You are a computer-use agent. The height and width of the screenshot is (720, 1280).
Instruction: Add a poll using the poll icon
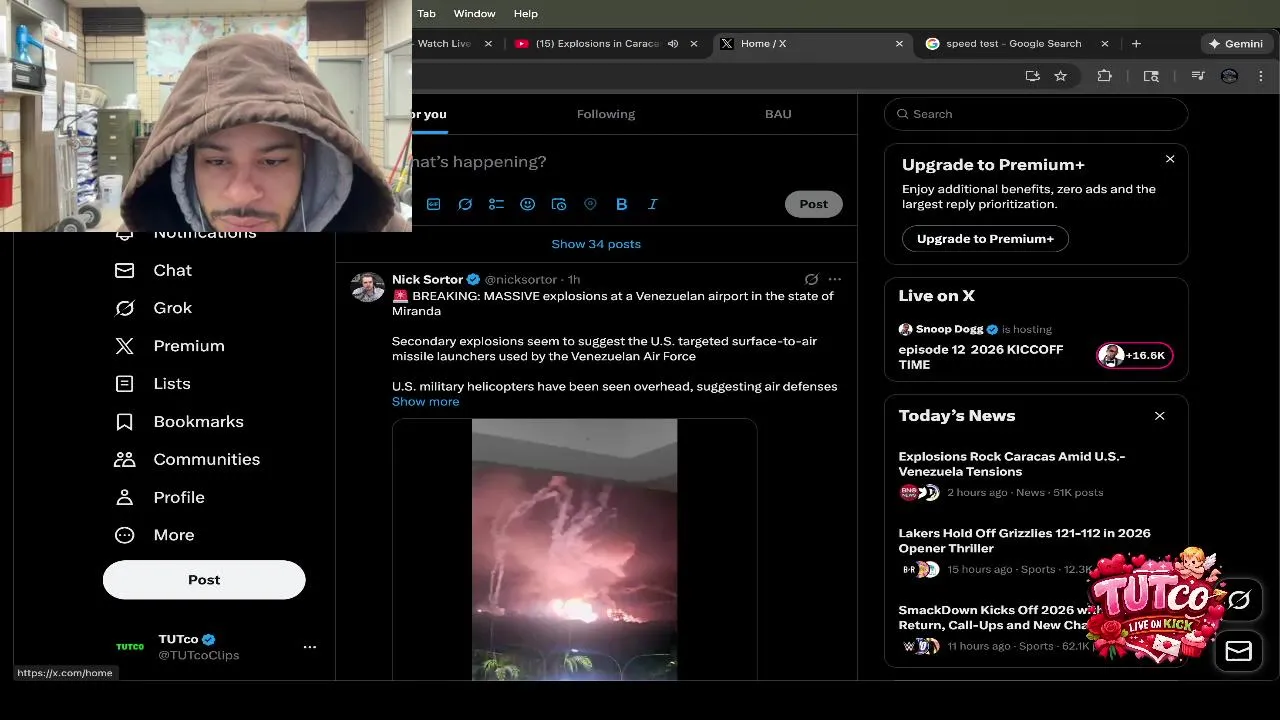click(496, 204)
